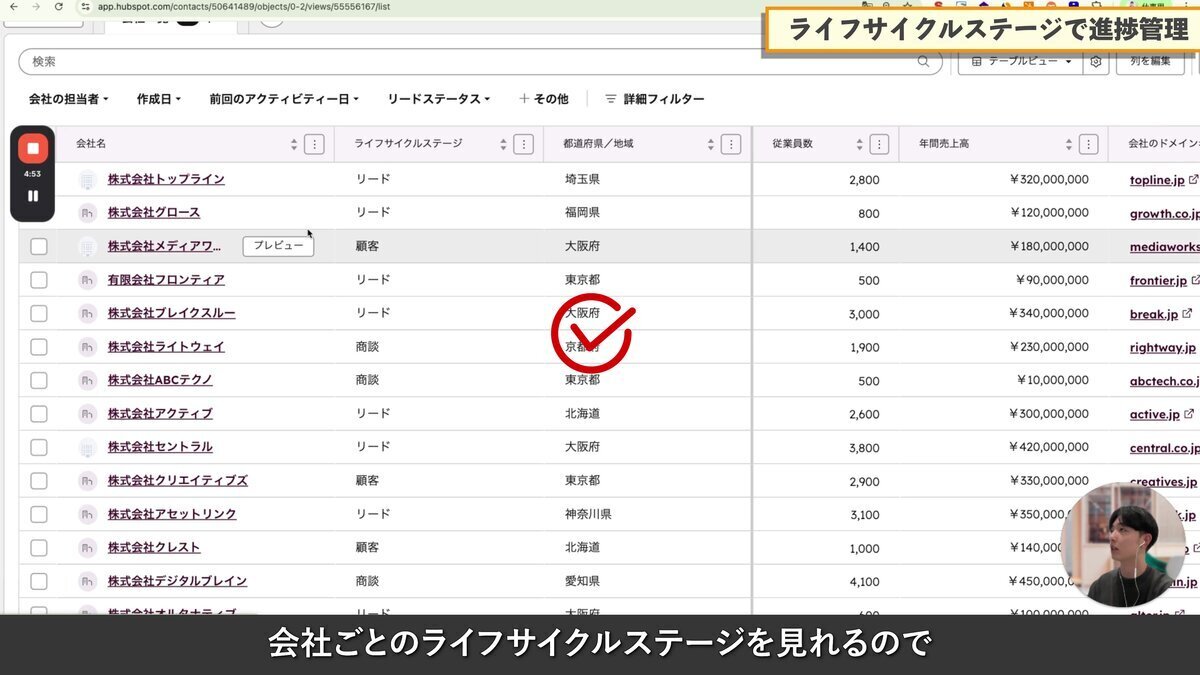Check the row checkbox for 株式会社グロース
Image resolution: width=1200 pixels, height=675 pixels.
pos(38,213)
